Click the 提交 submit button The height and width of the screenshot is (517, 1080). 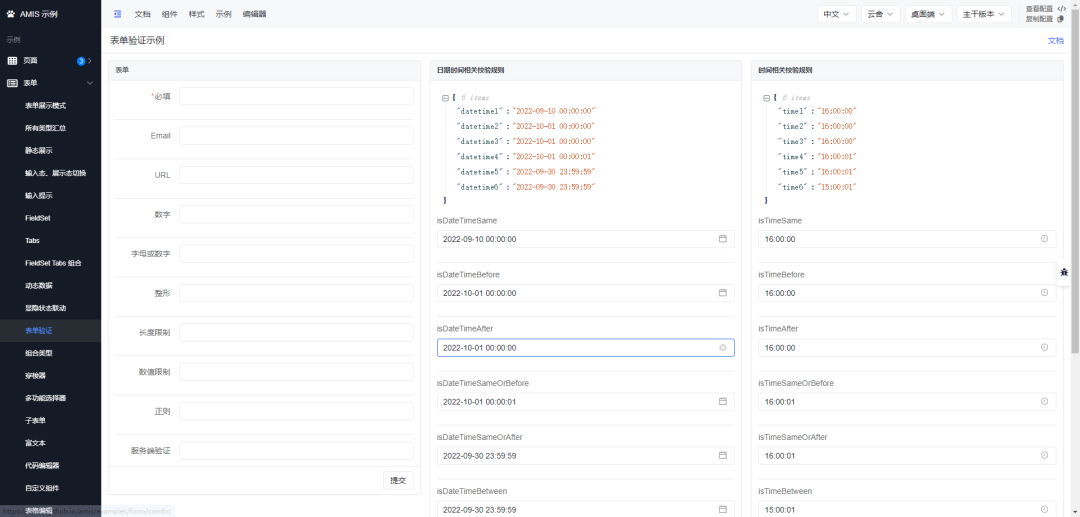398,480
